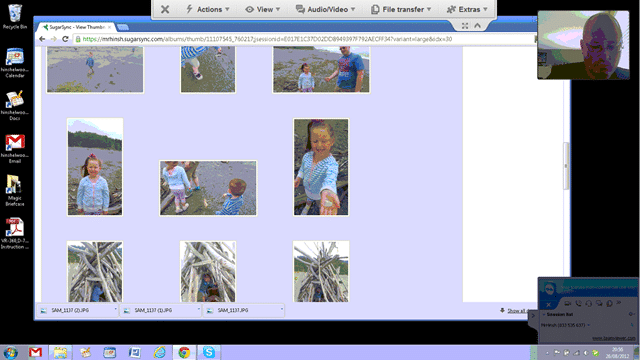Go back to previous page in browser
640x360 pixels.
(42, 39)
